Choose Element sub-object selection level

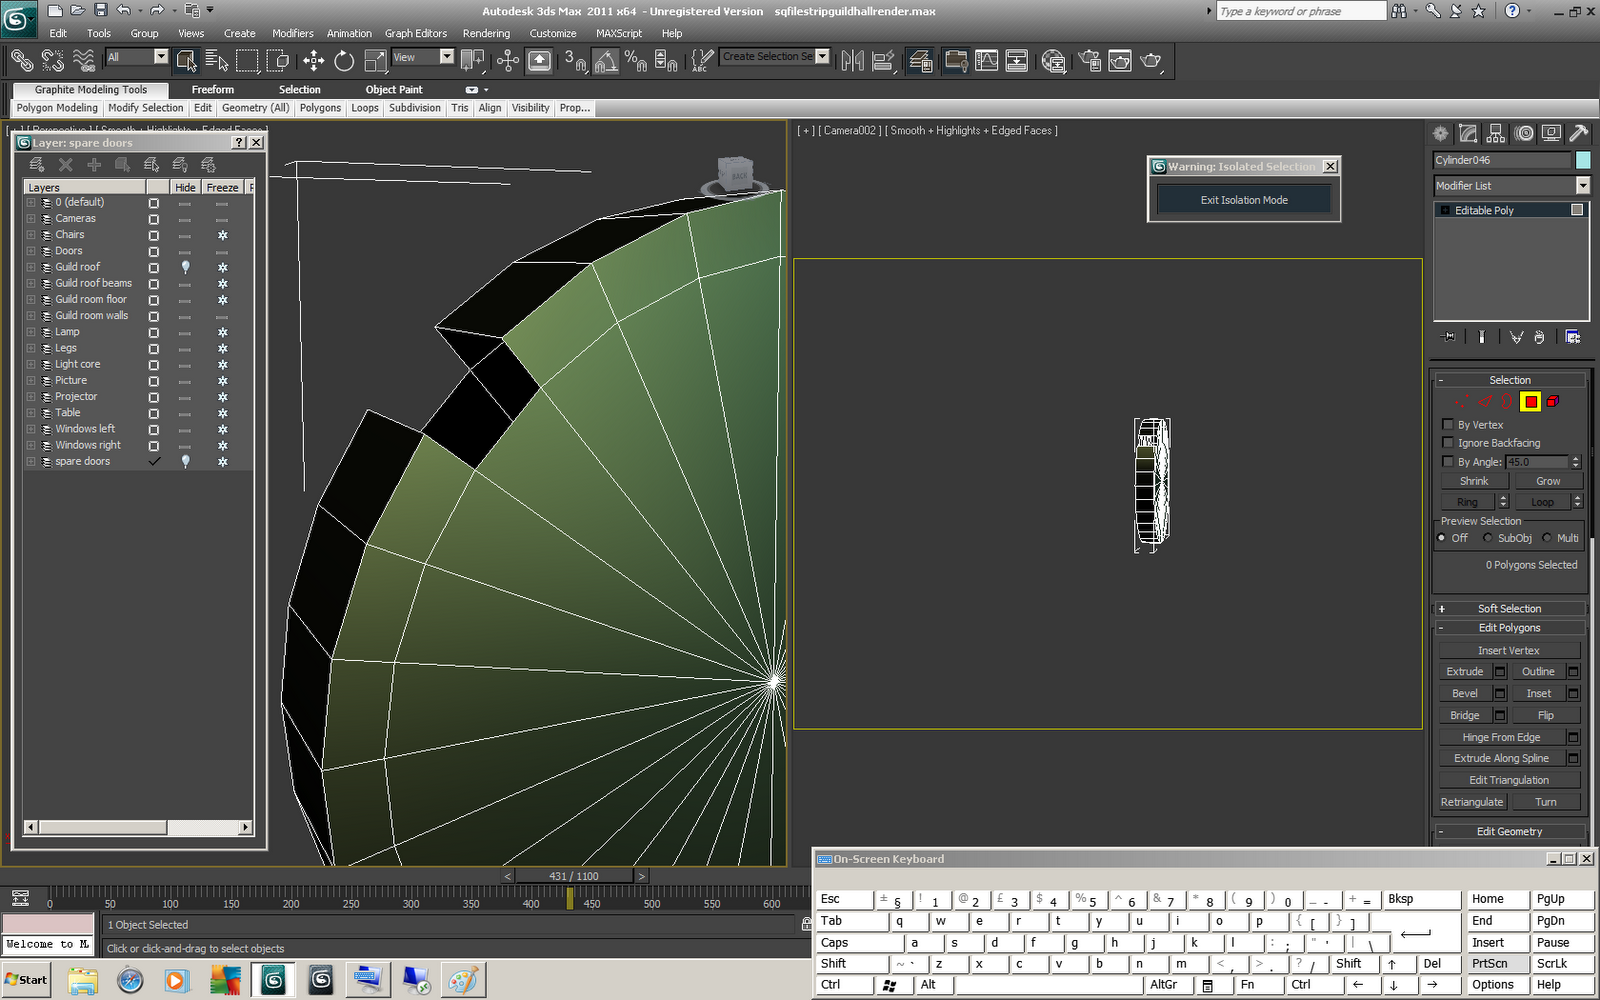click(x=1553, y=402)
